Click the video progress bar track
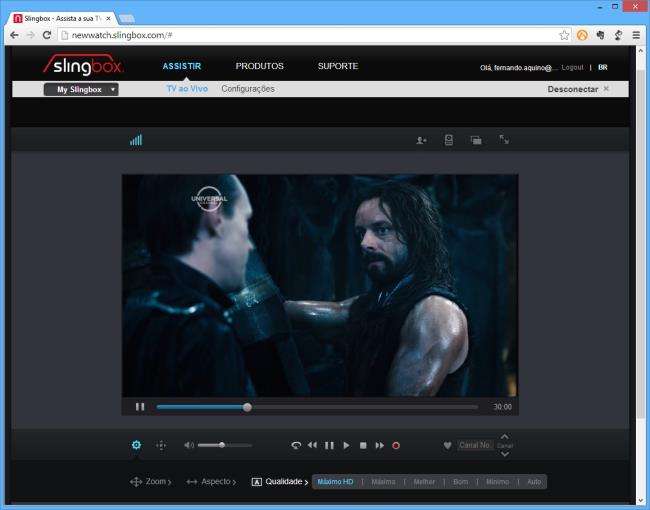 tap(317, 407)
